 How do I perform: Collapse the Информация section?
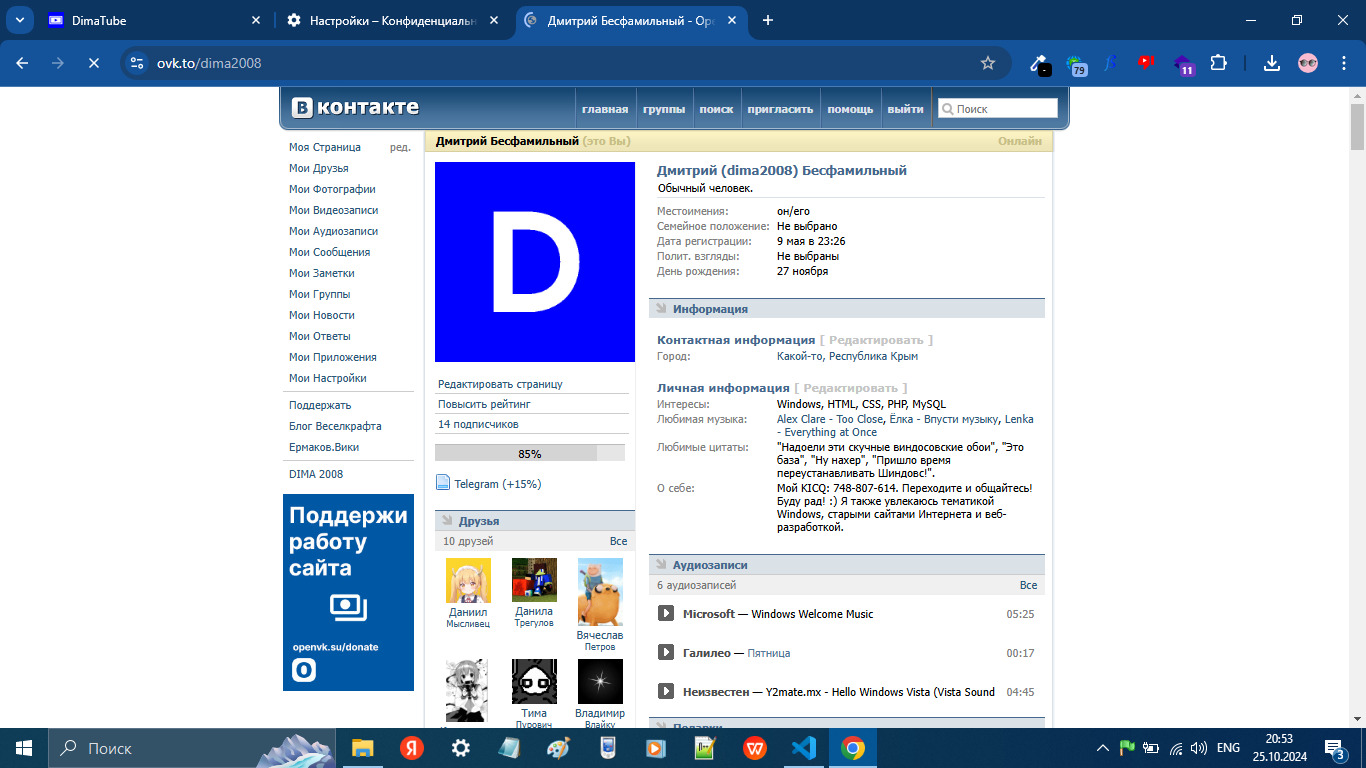pyautogui.click(x=661, y=309)
